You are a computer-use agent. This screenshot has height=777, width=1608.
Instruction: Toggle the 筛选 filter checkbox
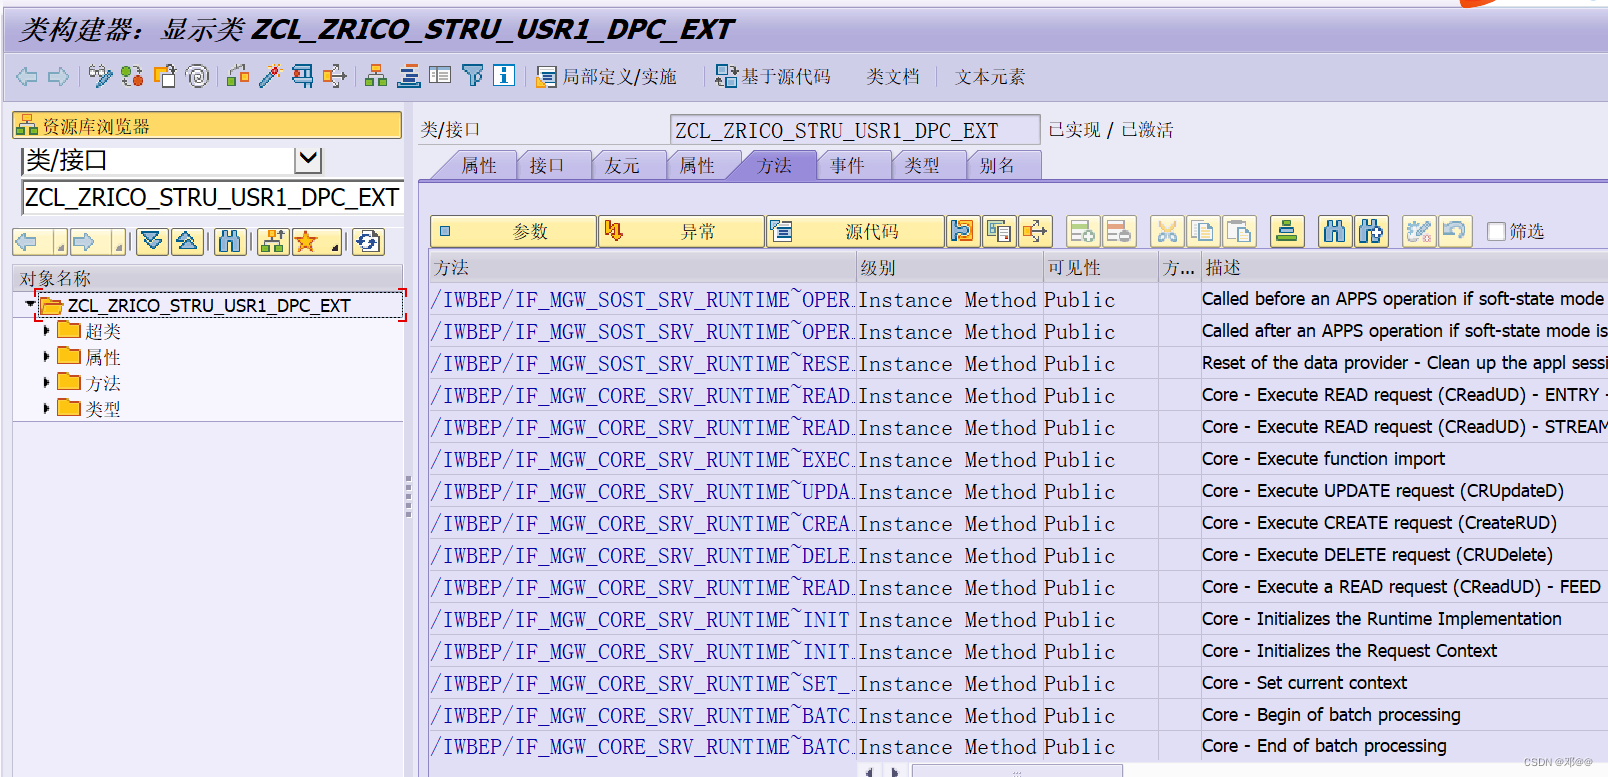click(x=1496, y=232)
